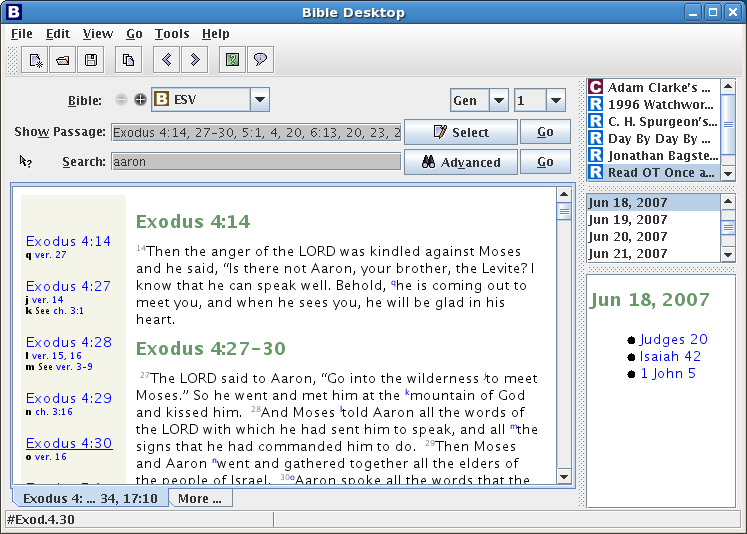Click the speech bubble toolbar icon
Viewport: 747px width, 534px height.
pyautogui.click(x=260, y=60)
